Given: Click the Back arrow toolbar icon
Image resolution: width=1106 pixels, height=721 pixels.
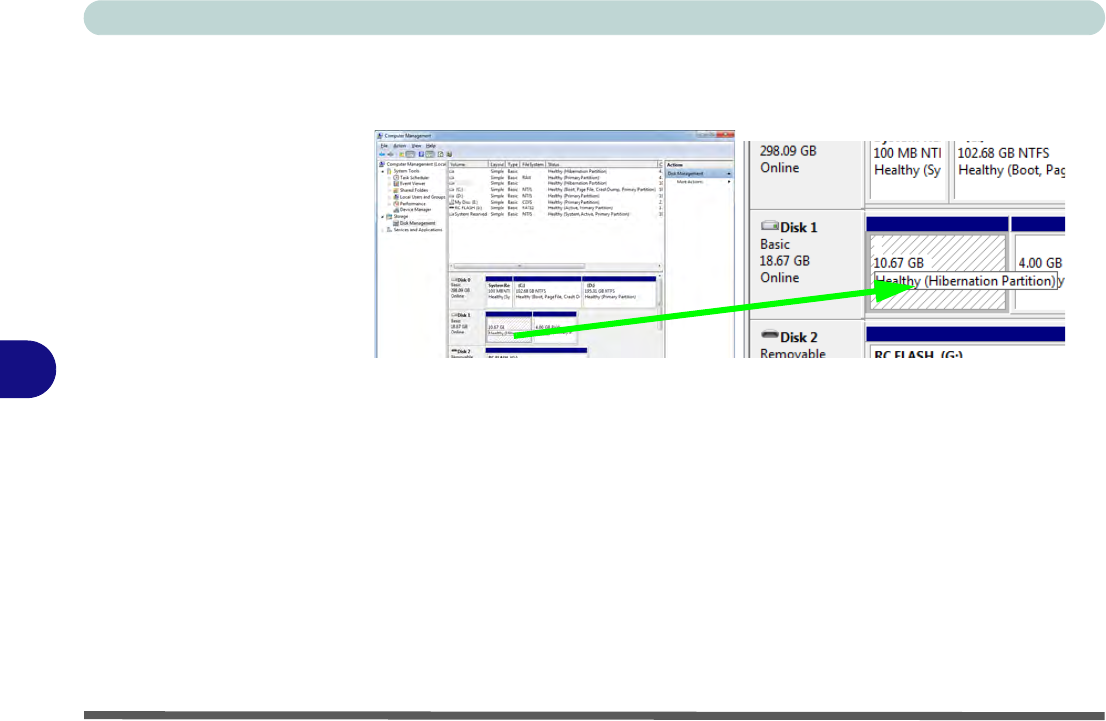Looking at the screenshot, I should (x=382, y=154).
